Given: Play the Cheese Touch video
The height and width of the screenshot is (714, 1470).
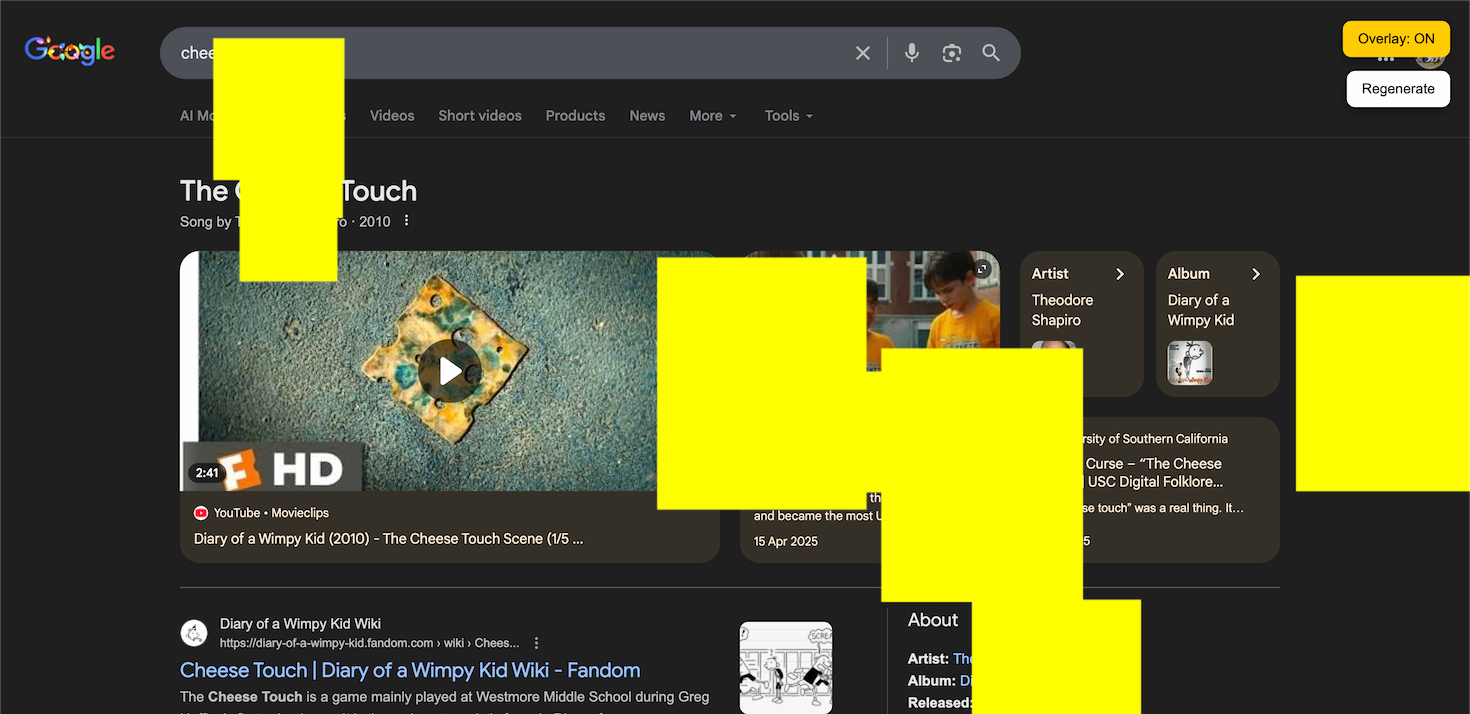Looking at the screenshot, I should 450,371.
